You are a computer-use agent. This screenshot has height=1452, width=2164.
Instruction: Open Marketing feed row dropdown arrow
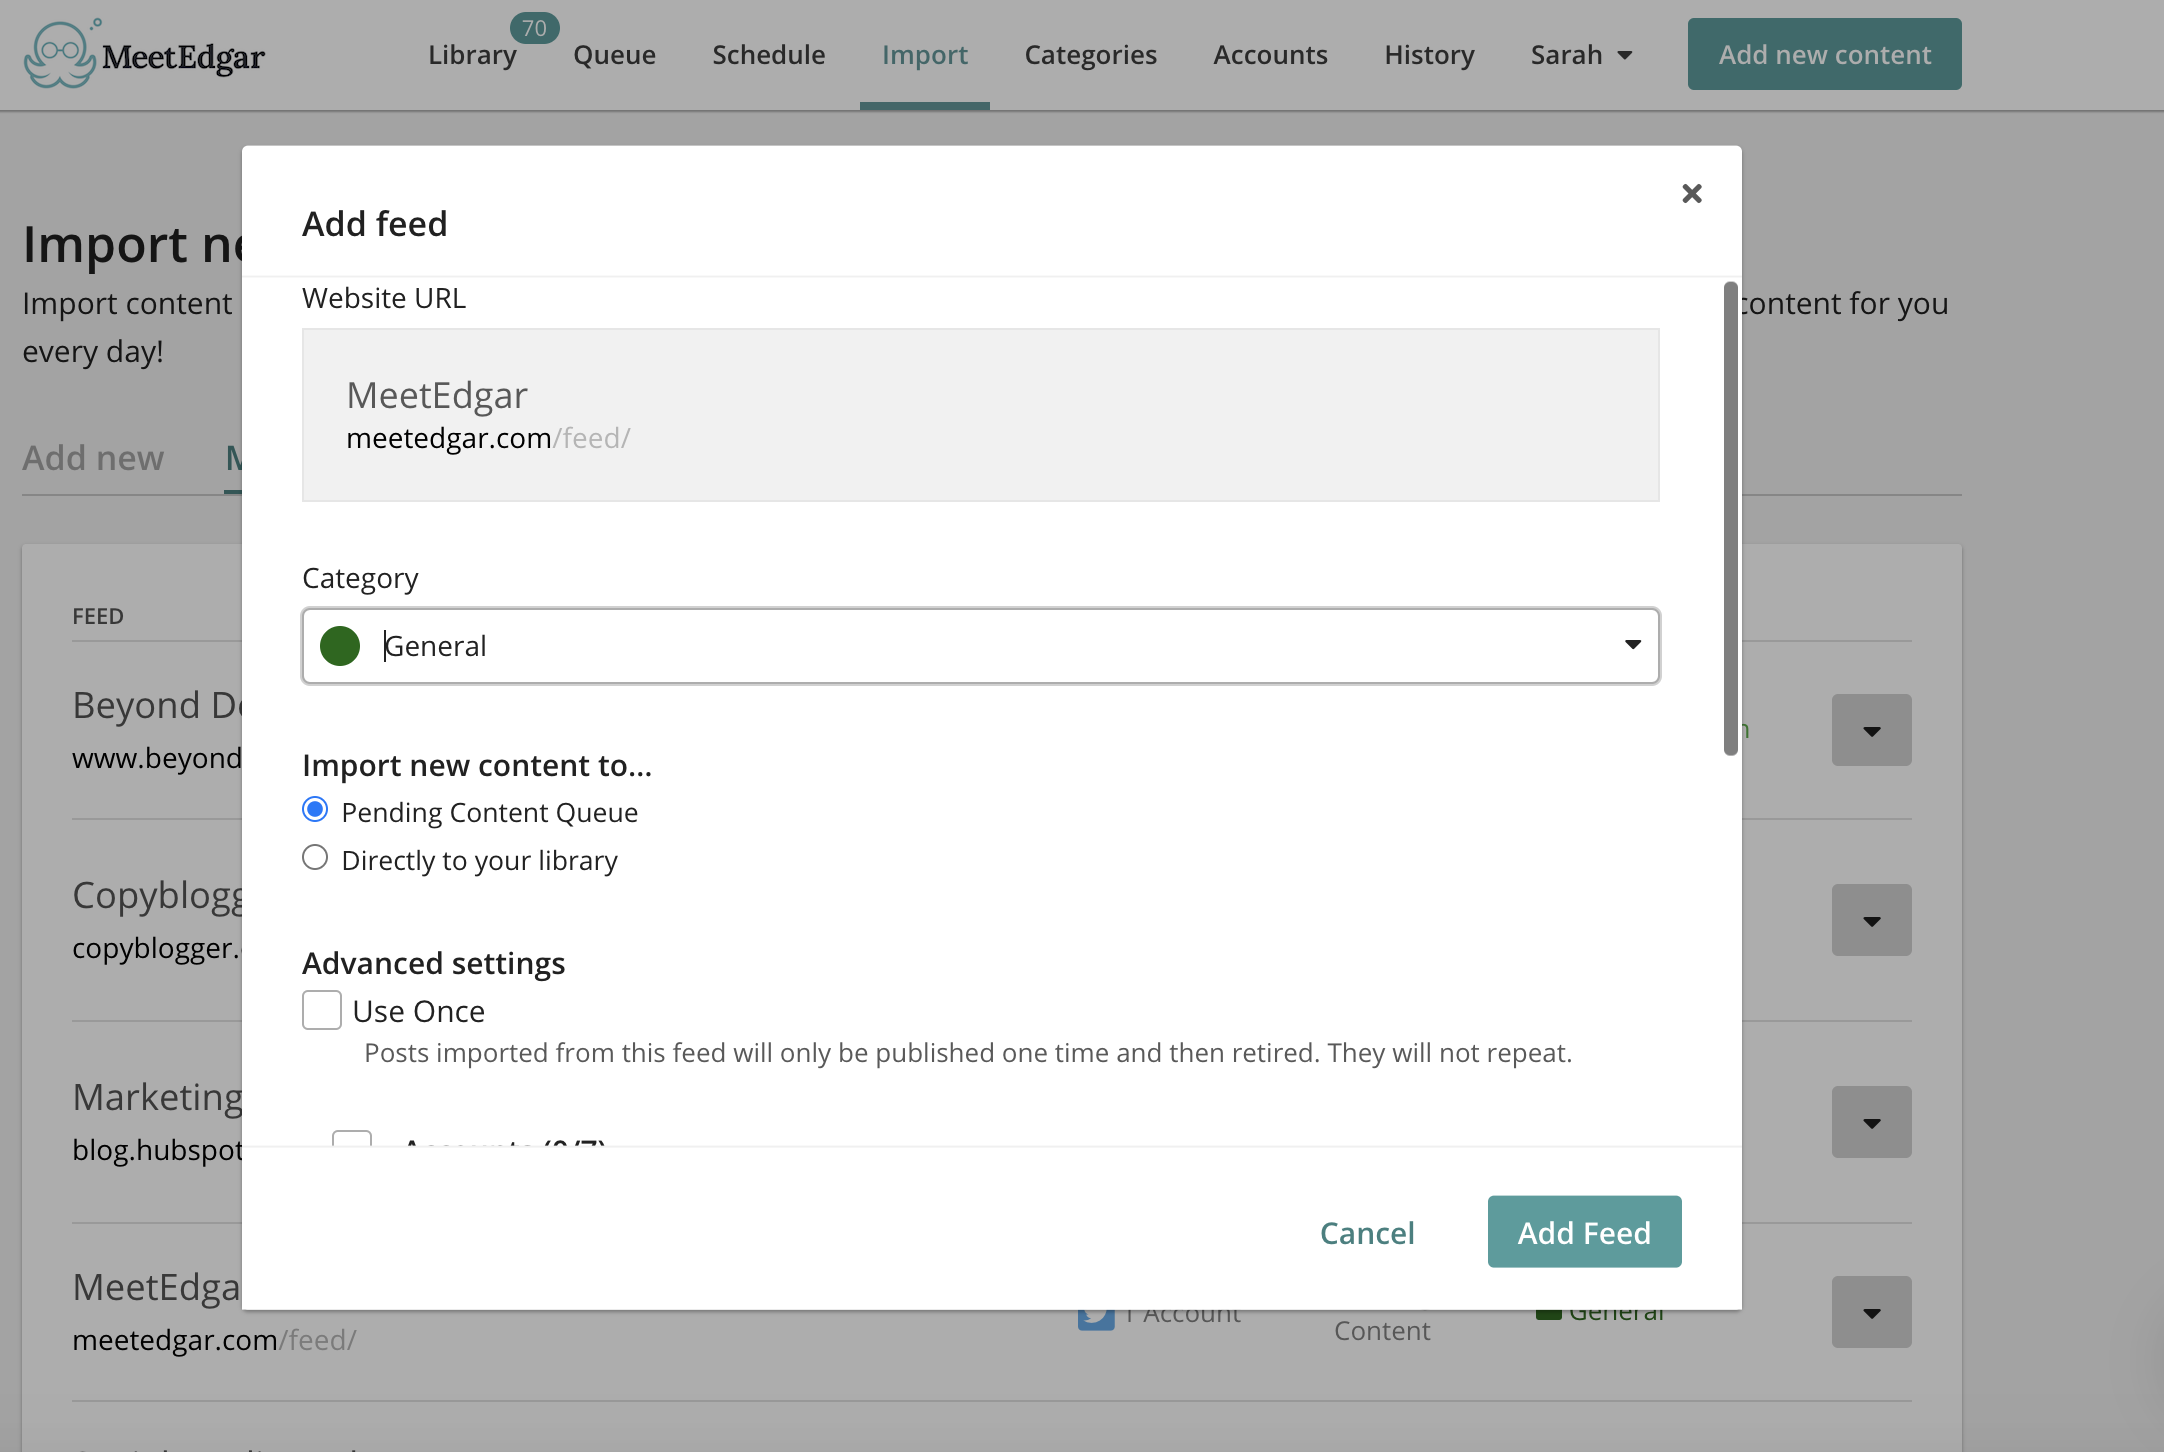point(1871,1122)
